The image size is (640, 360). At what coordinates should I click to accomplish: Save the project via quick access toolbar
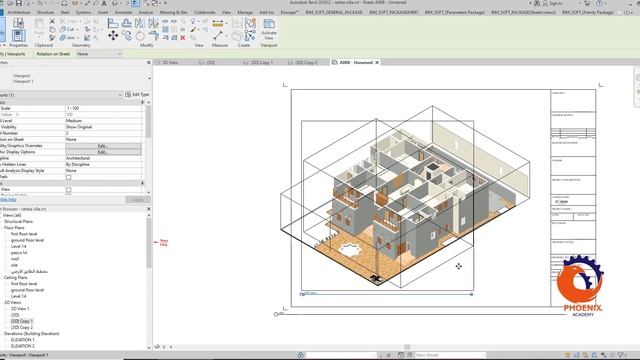coord(19,3)
